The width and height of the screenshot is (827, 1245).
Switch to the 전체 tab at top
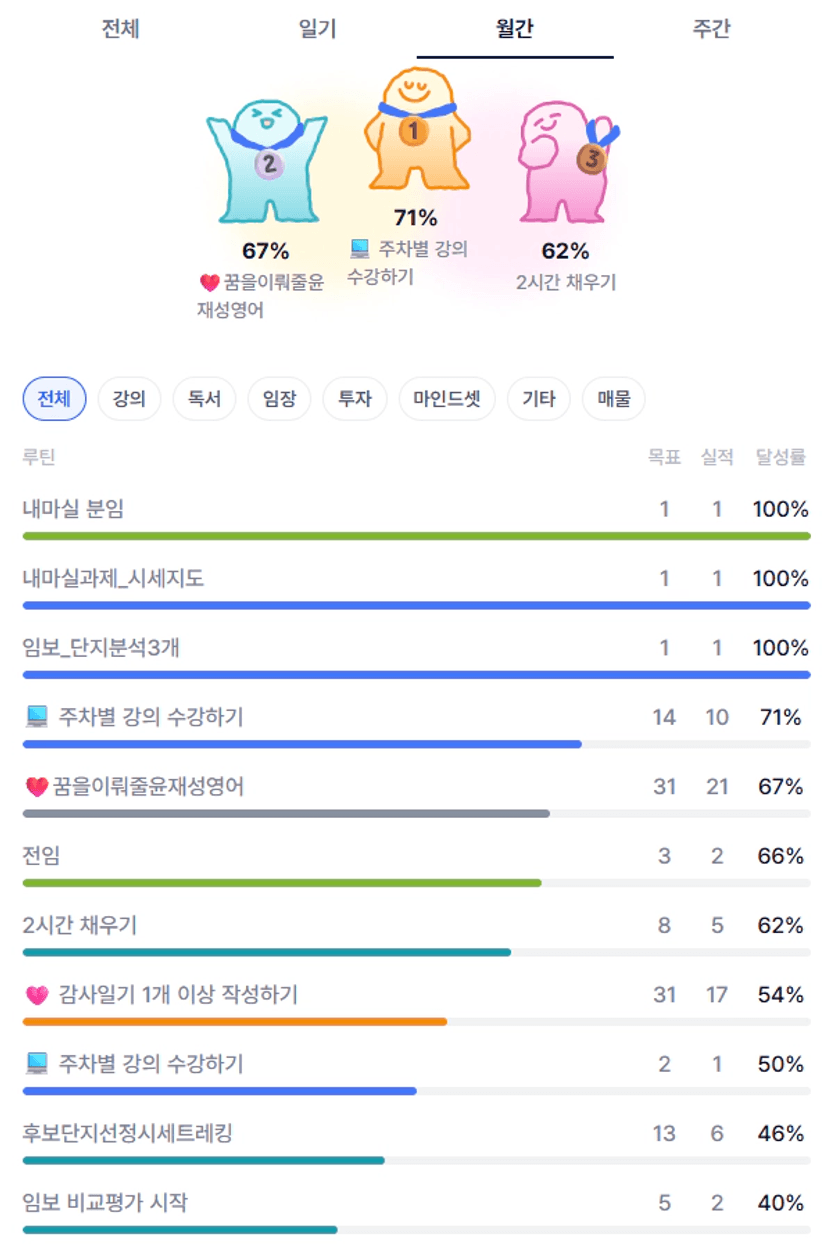pos(120,29)
